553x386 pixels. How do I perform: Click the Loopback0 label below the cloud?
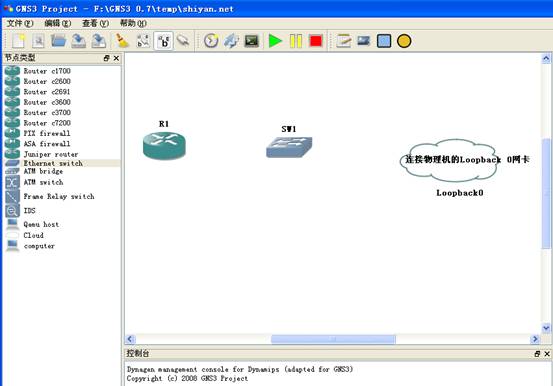pos(460,193)
